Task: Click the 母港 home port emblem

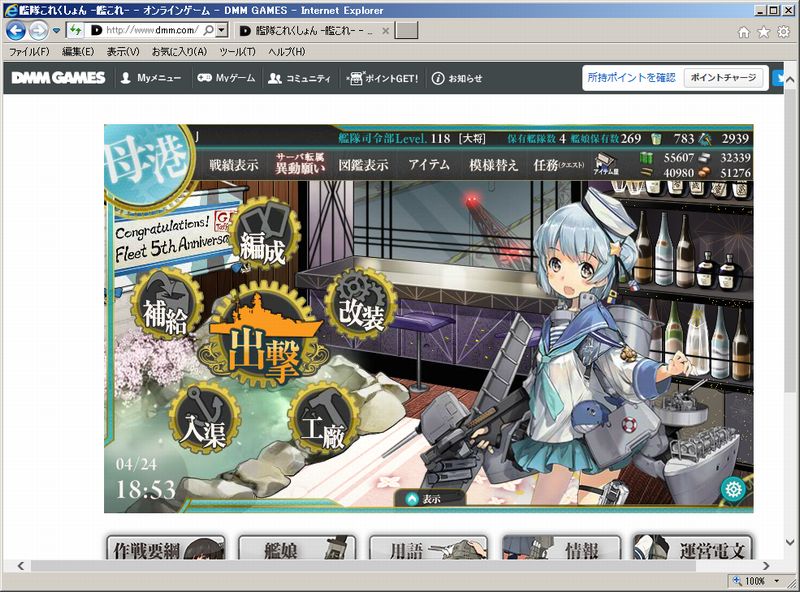Action: tap(145, 166)
